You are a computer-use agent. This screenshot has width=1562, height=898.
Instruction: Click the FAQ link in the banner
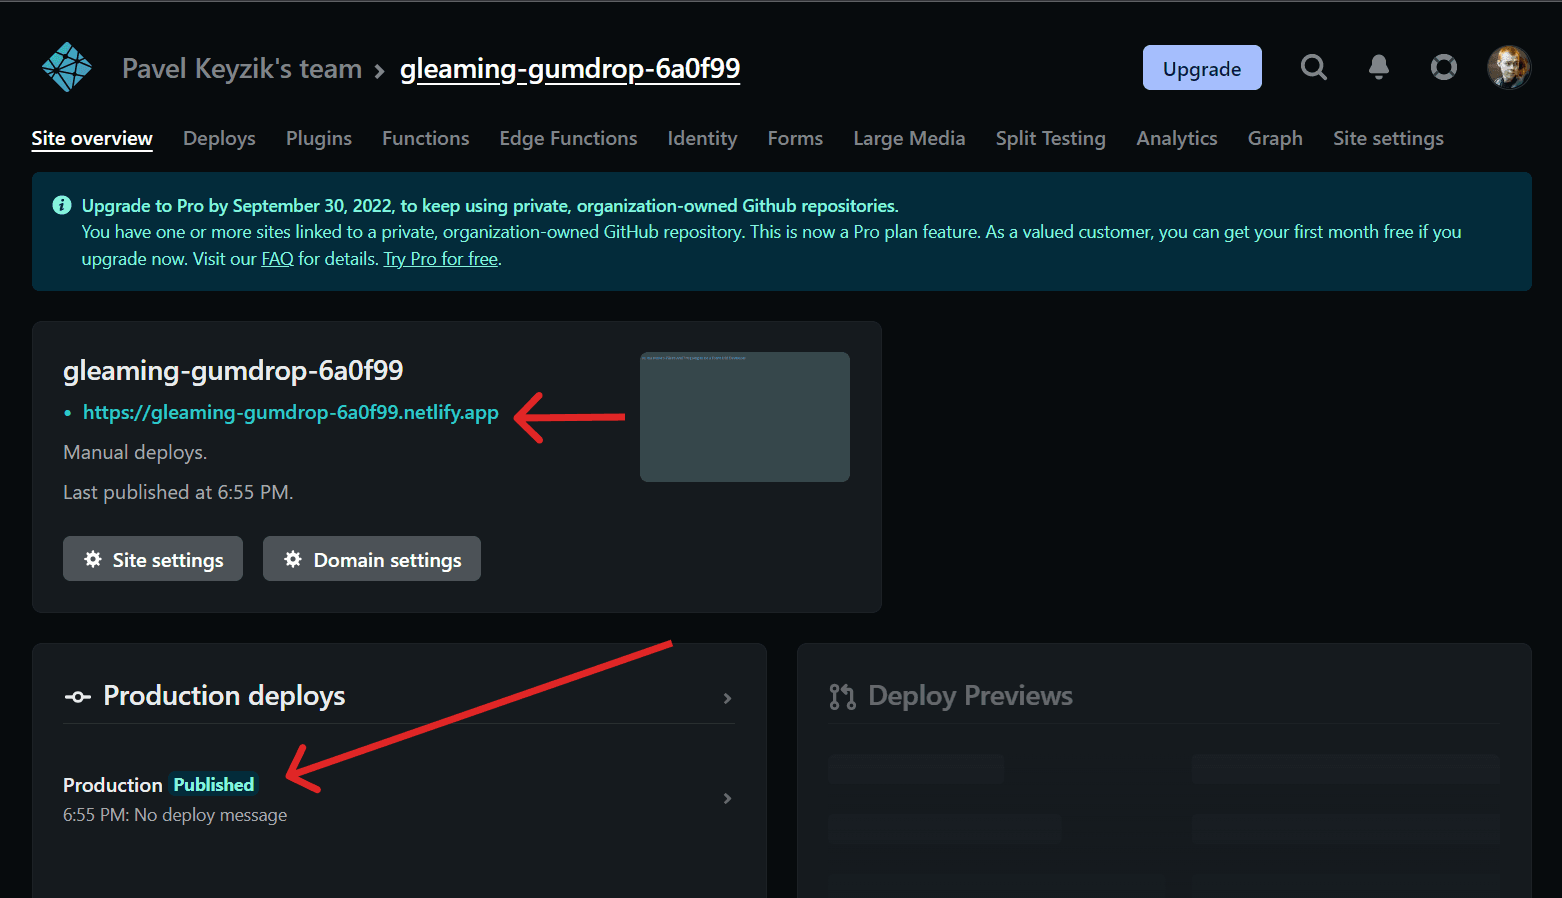[277, 259]
